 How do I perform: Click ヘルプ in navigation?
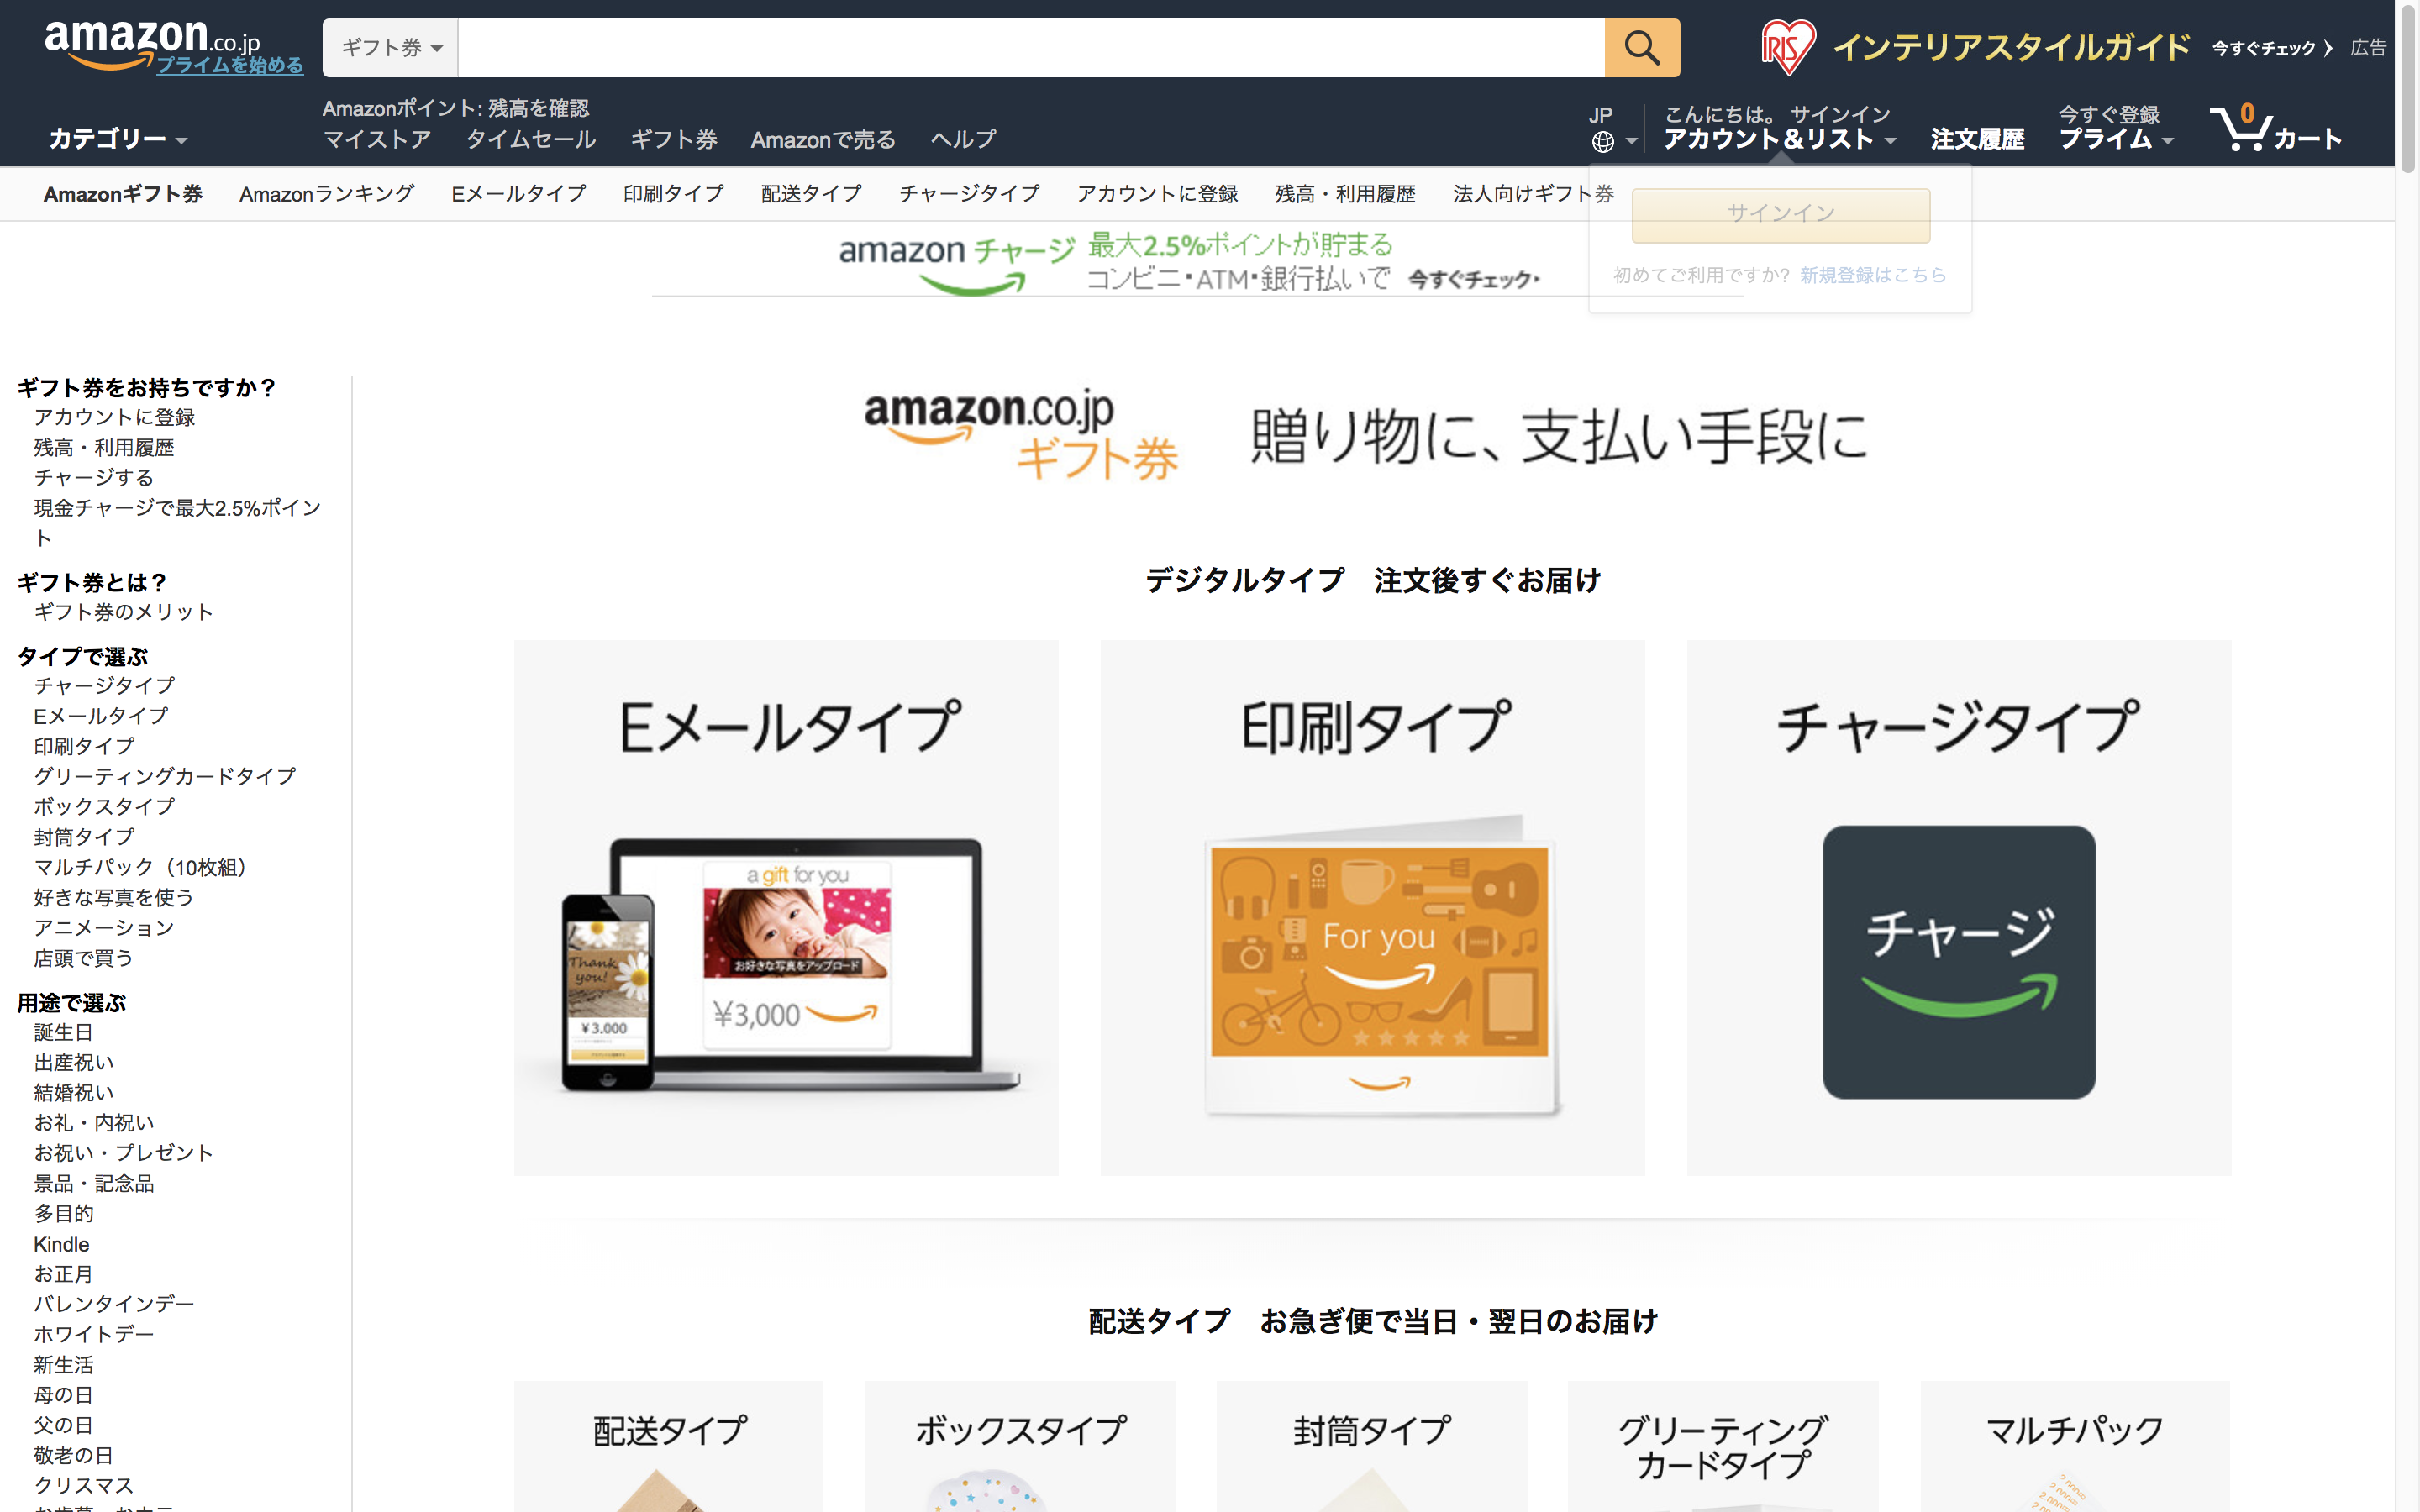pyautogui.click(x=963, y=139)
